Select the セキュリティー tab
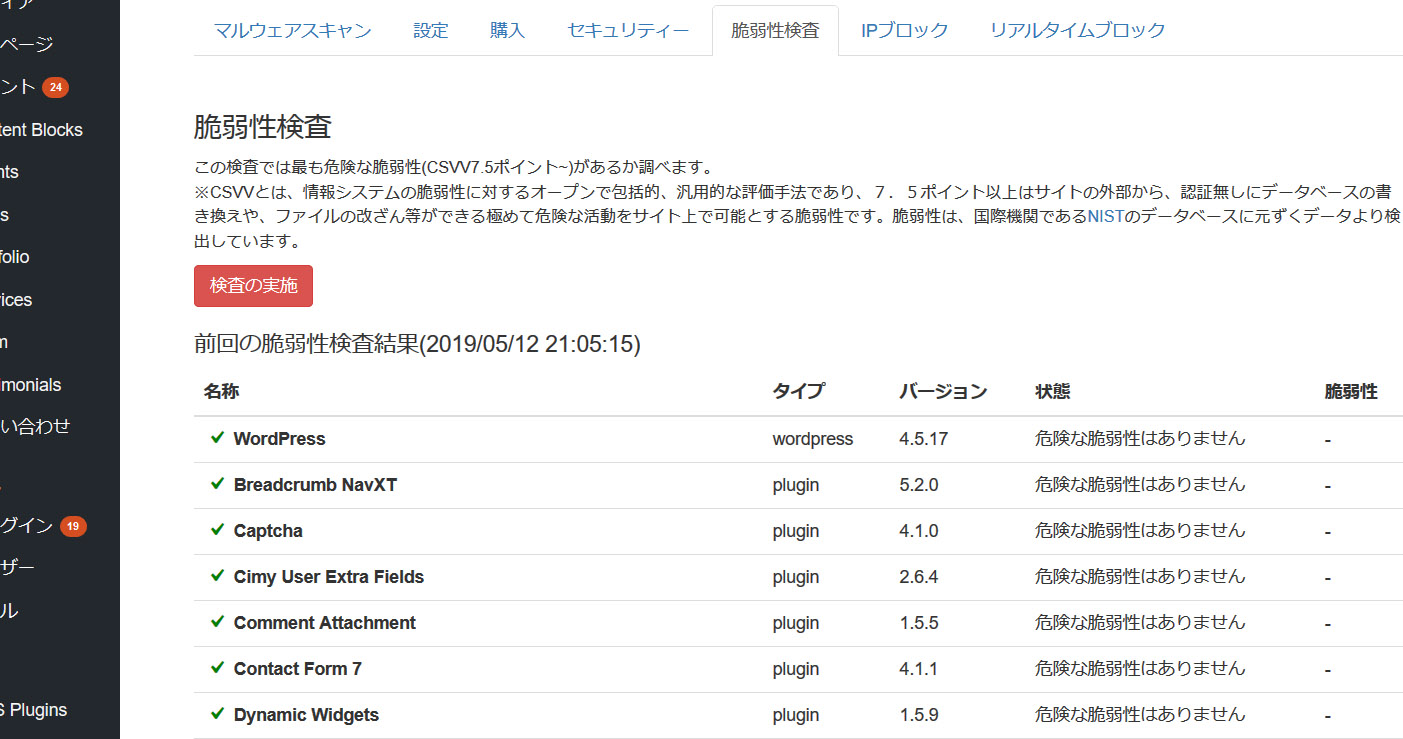 click(x=628, y=30)
